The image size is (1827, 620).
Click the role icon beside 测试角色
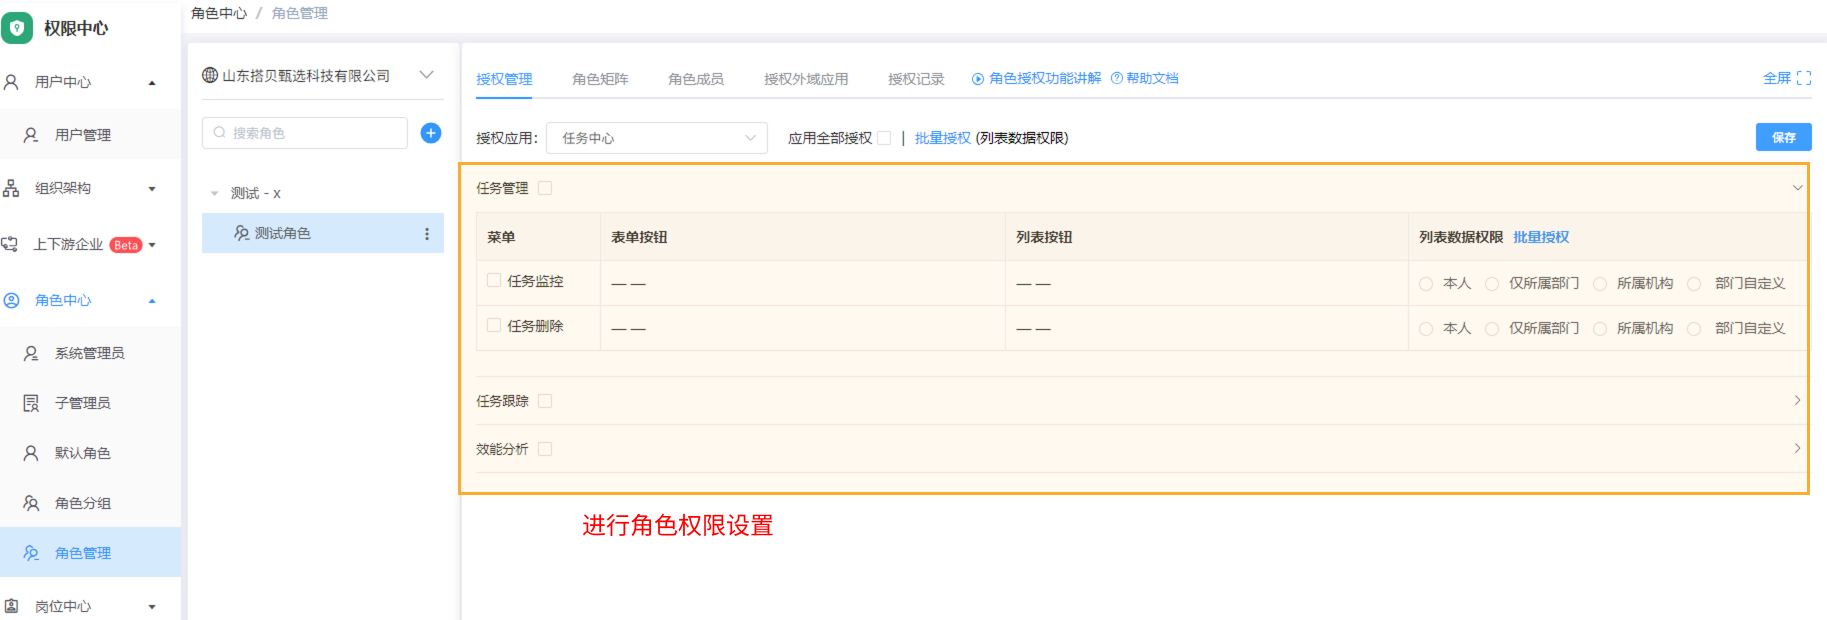[242, 233]
